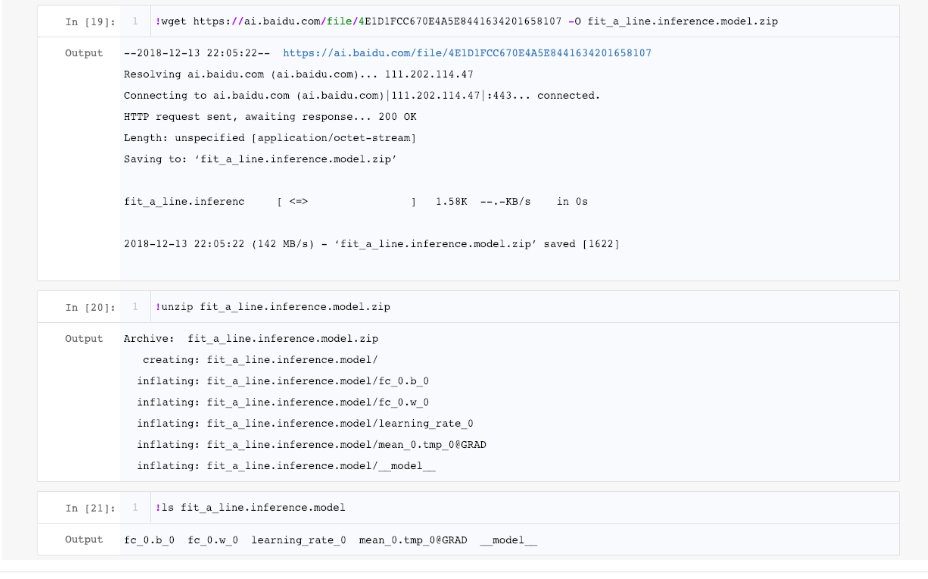Click fc_0.b_0 in the ls output
Screen dimensions: 928x579
(x=149, y=540)
